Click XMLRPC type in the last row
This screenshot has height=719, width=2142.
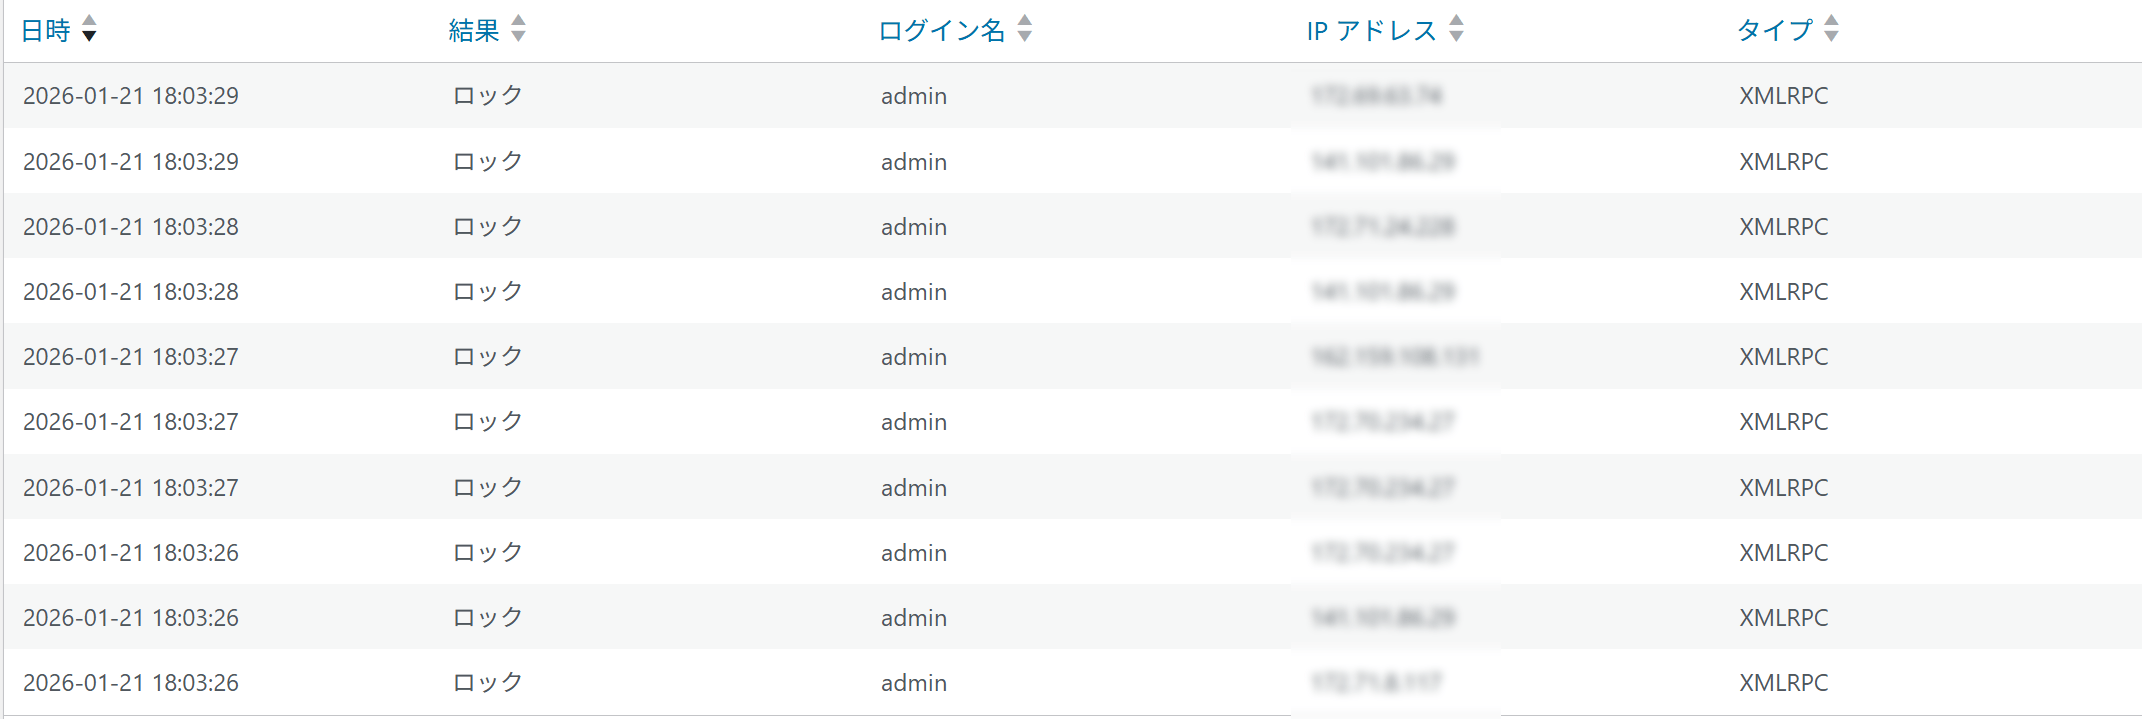[1783, 683]
